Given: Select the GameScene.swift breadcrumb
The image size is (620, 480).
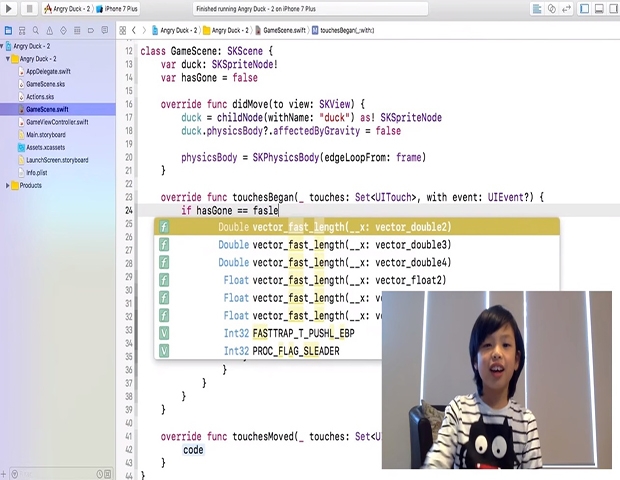Looking at the screenshot, I should pyautogui.click(x=280, y=30).
